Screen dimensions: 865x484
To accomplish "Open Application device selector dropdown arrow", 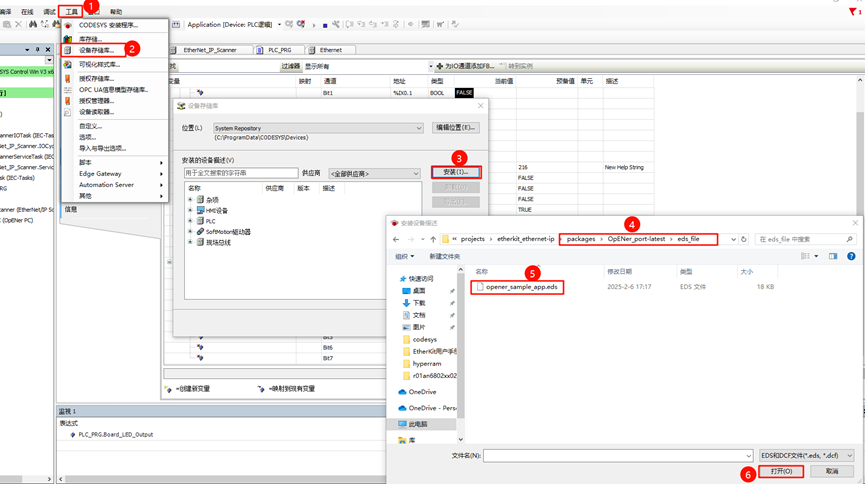I will [279, 25].
